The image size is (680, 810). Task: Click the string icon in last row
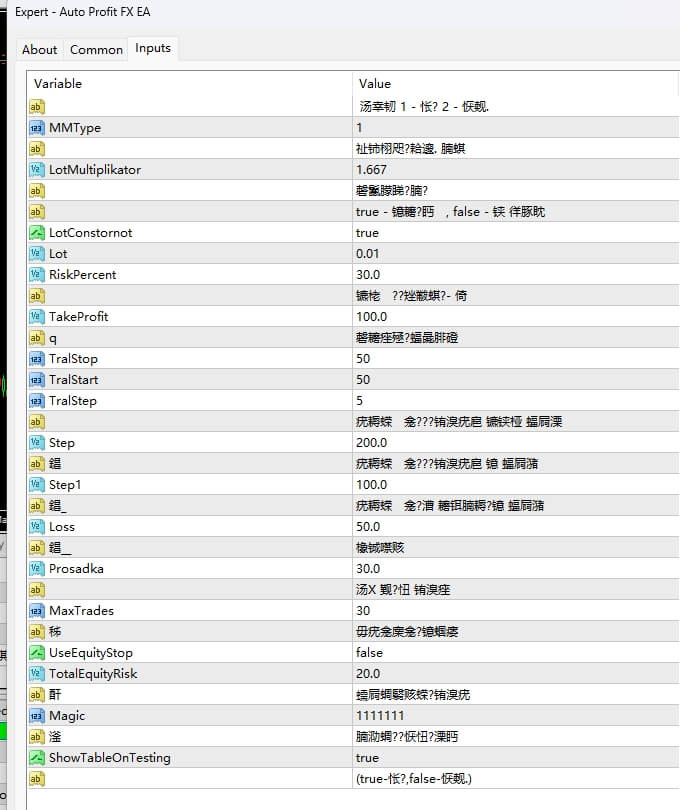(37, 778)
